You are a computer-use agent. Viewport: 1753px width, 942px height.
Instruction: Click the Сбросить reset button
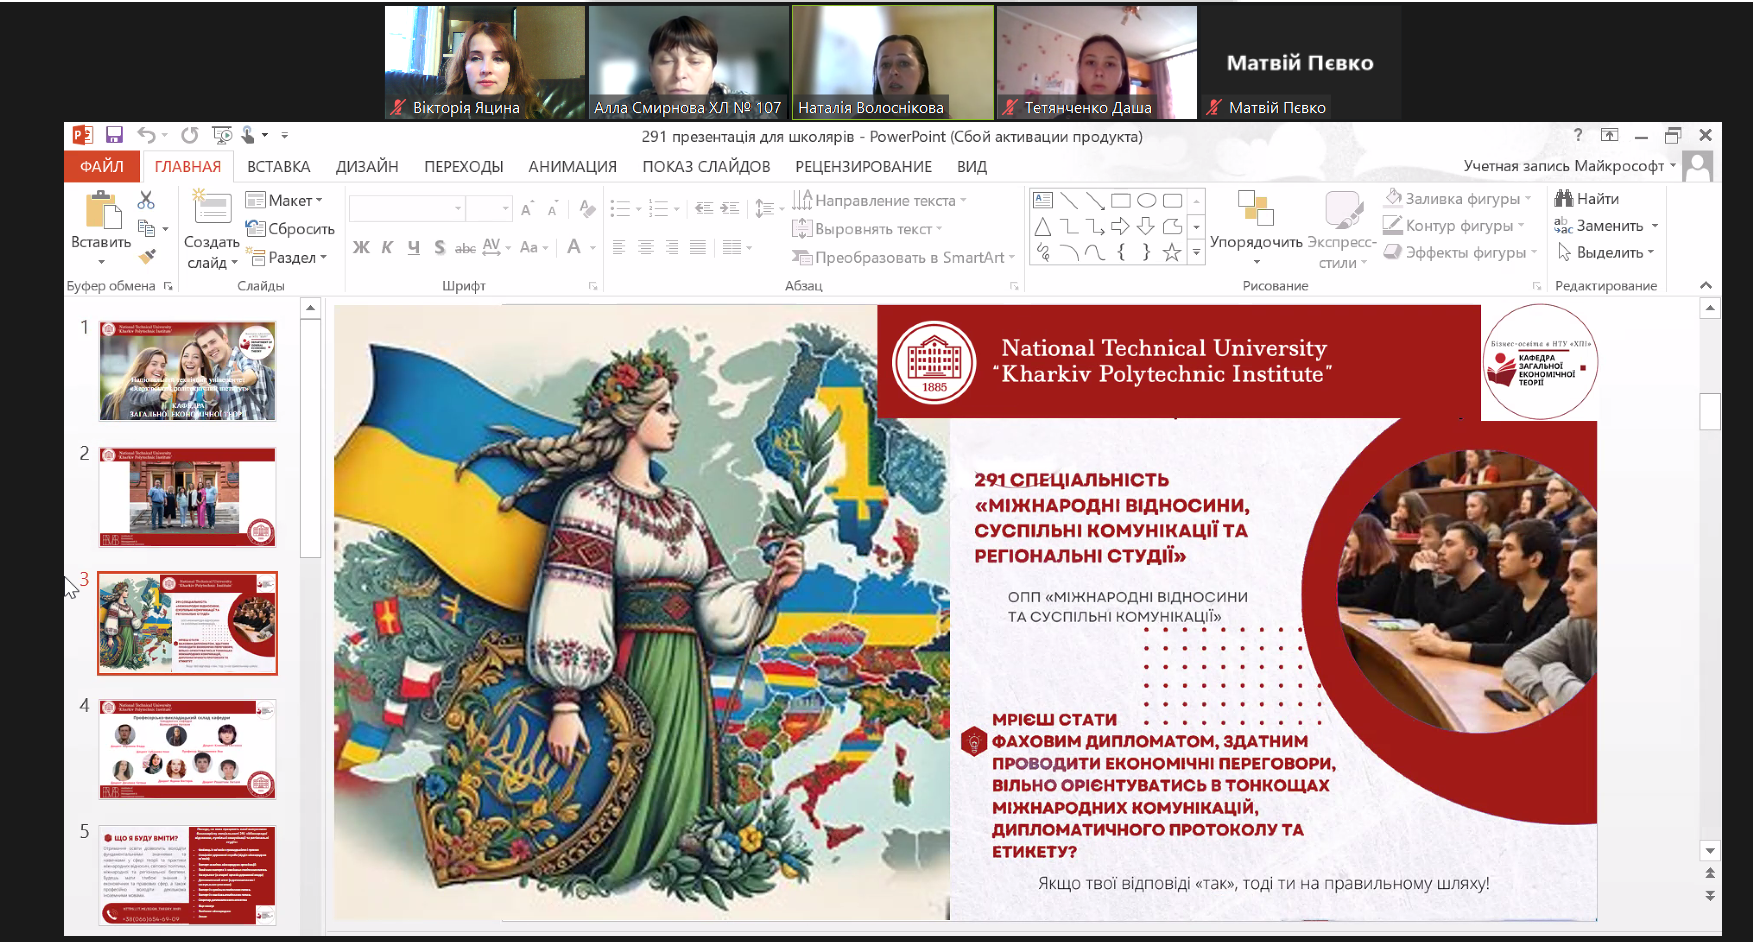pos(291,229)
